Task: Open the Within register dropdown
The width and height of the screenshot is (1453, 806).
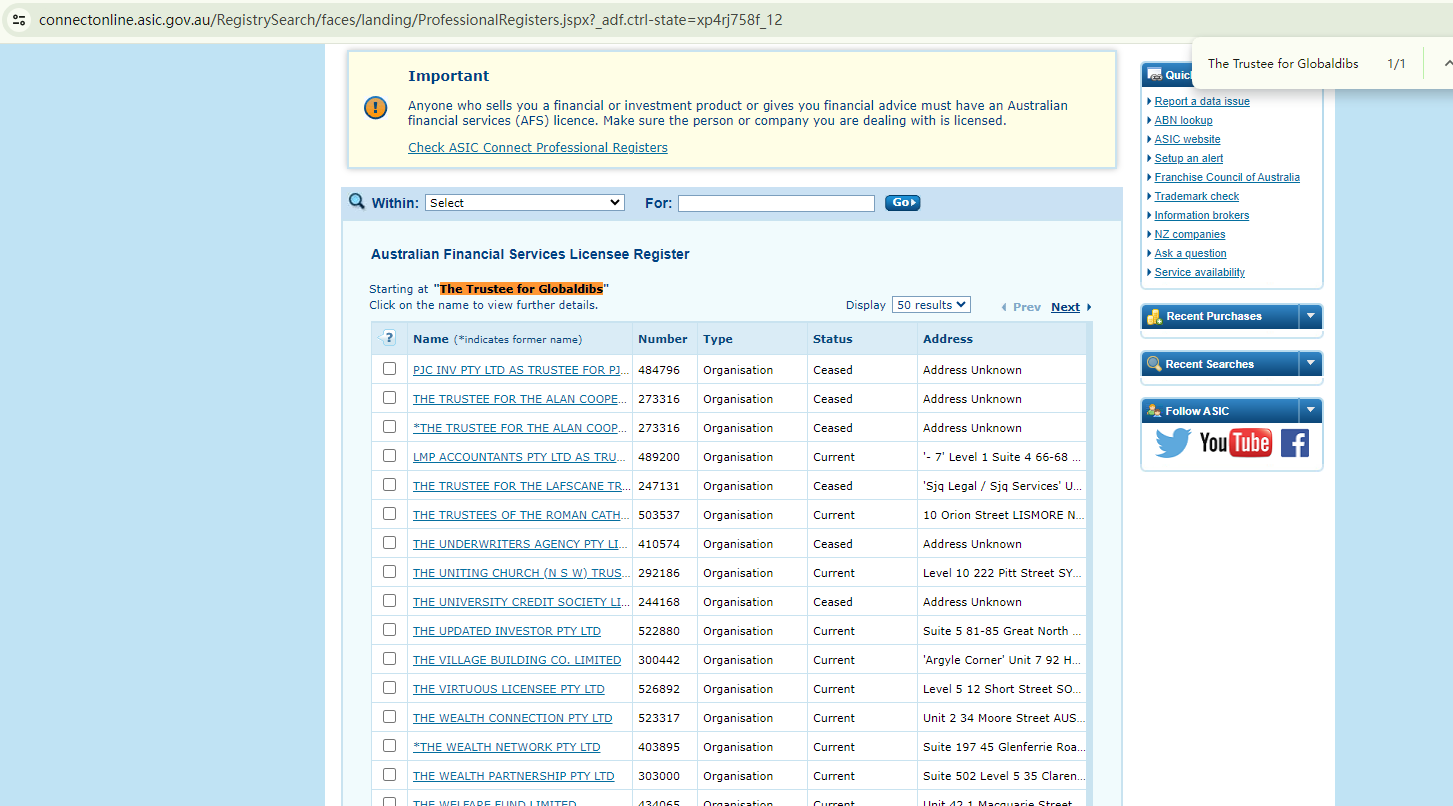Action: [x=525, y=203]
